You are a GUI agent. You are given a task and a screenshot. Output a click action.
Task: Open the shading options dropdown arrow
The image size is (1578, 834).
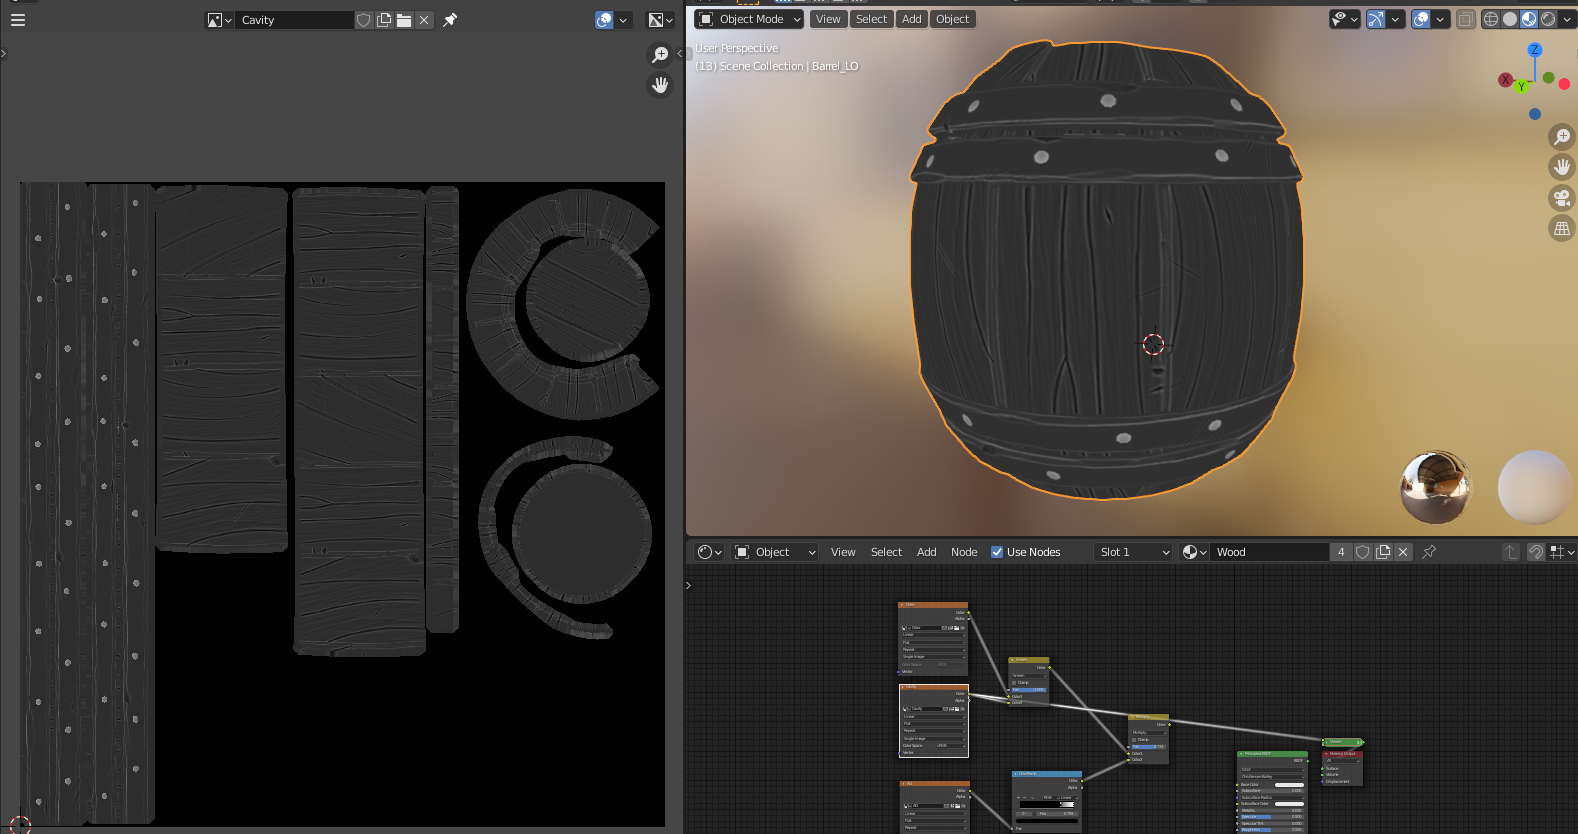(1569, 19)
